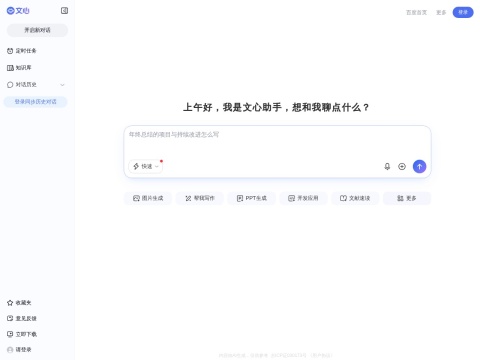The image size is (480, 360).
Task: Collapse the sidebar with the panel icon
Action: pos(64,11)
